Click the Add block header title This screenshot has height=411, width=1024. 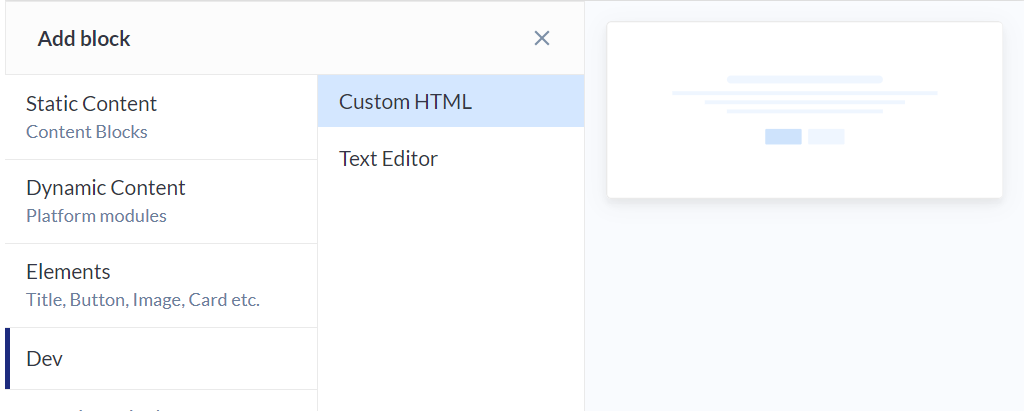pyautogui.click(x=84, y=39)
